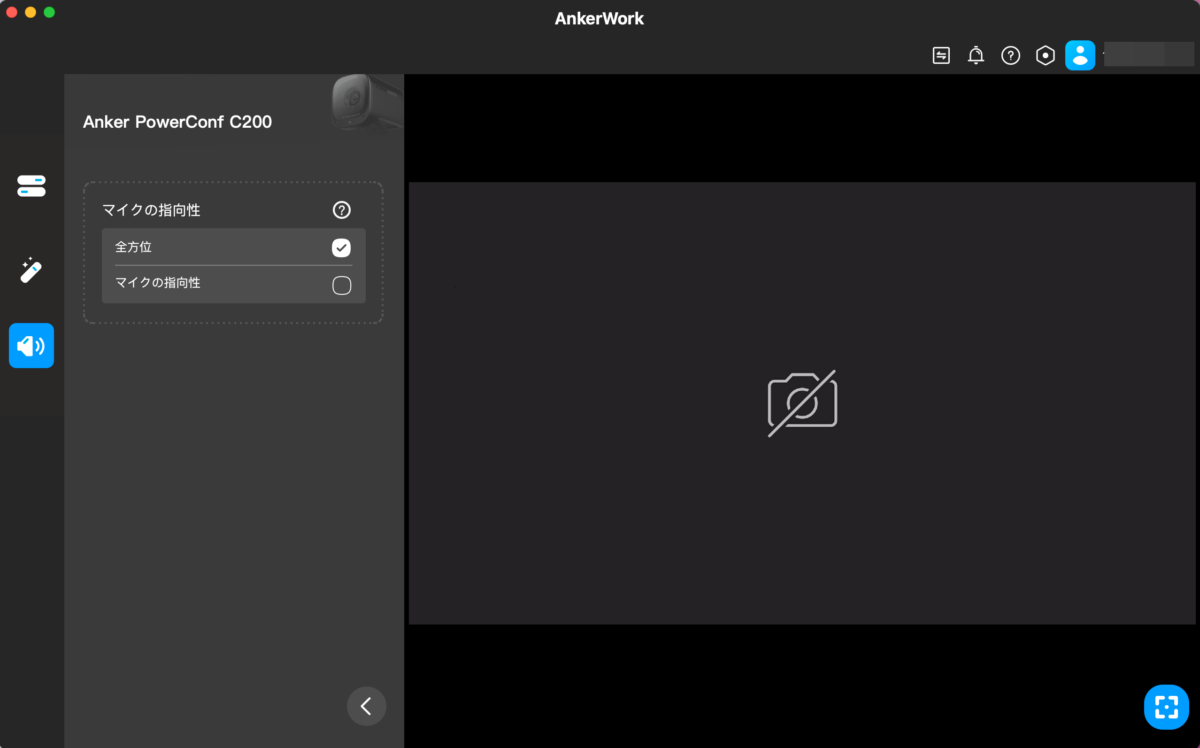Maximize window with green button
This screenshot has height=748, width=1200.
[49, 12]
